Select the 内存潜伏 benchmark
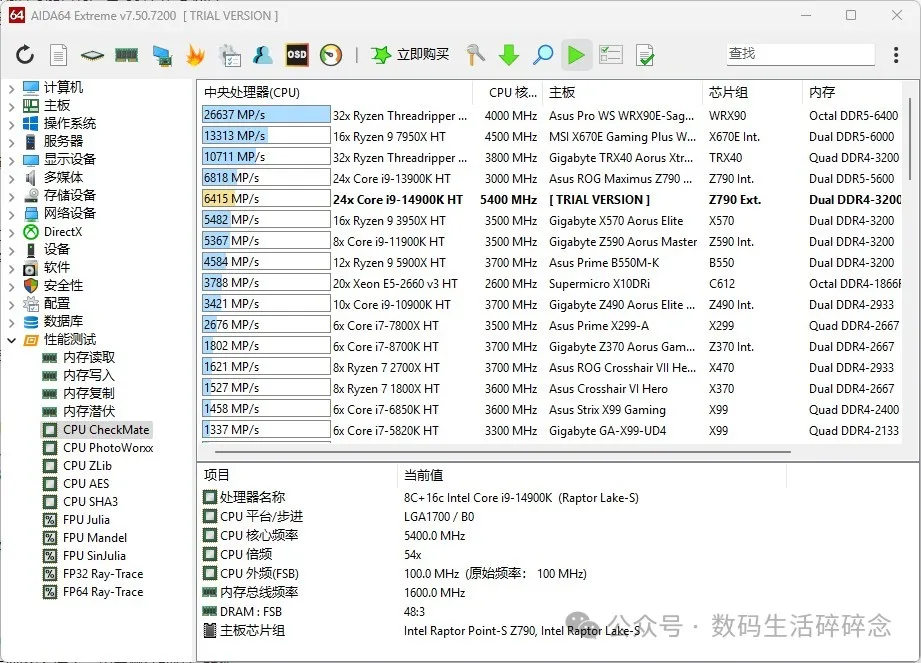 click(89, 412)
